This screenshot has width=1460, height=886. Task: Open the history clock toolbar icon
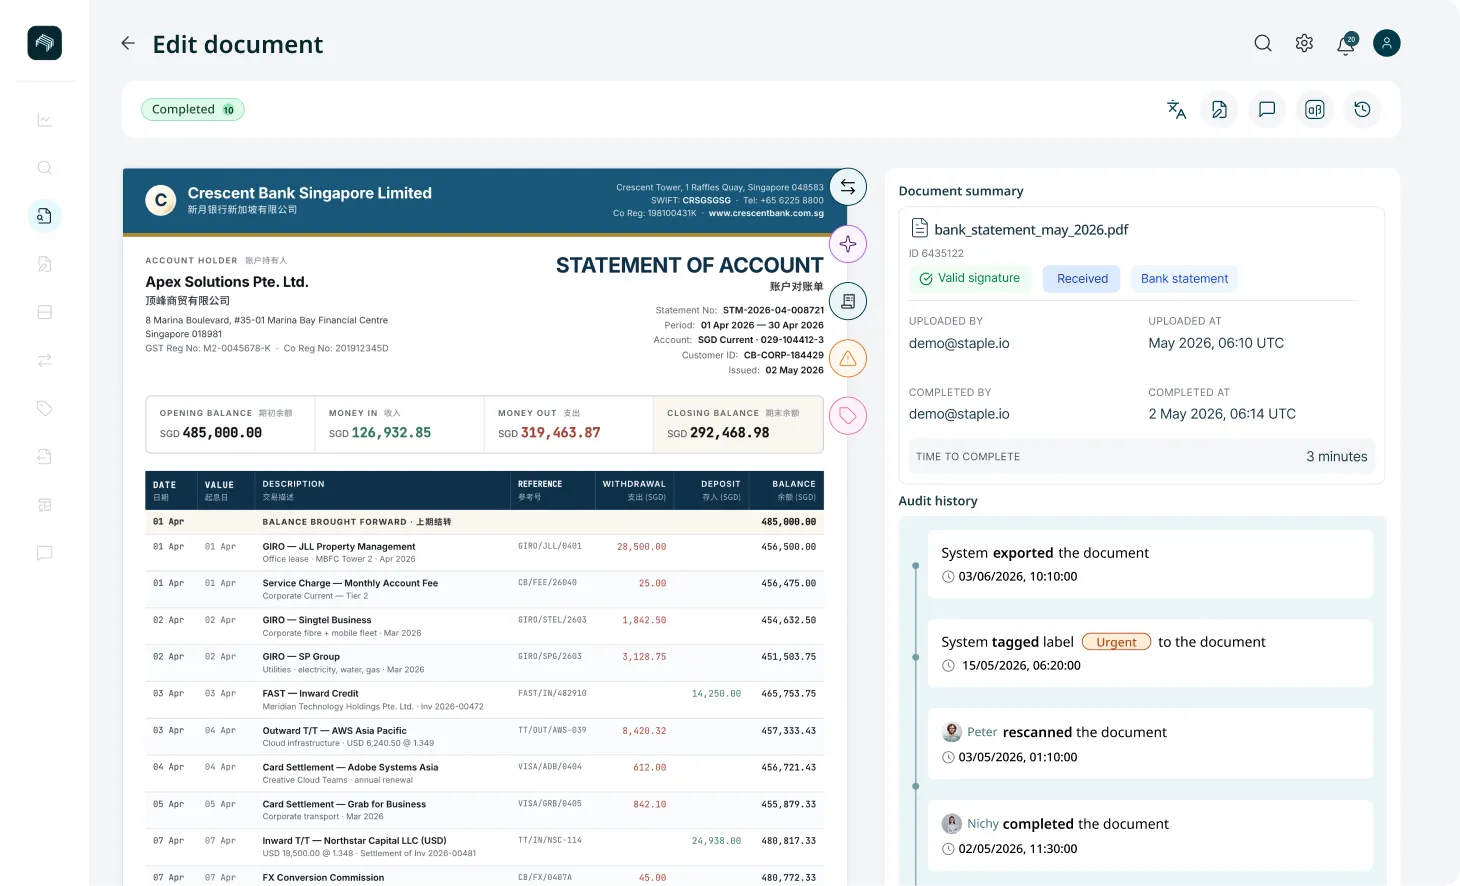1362,109
